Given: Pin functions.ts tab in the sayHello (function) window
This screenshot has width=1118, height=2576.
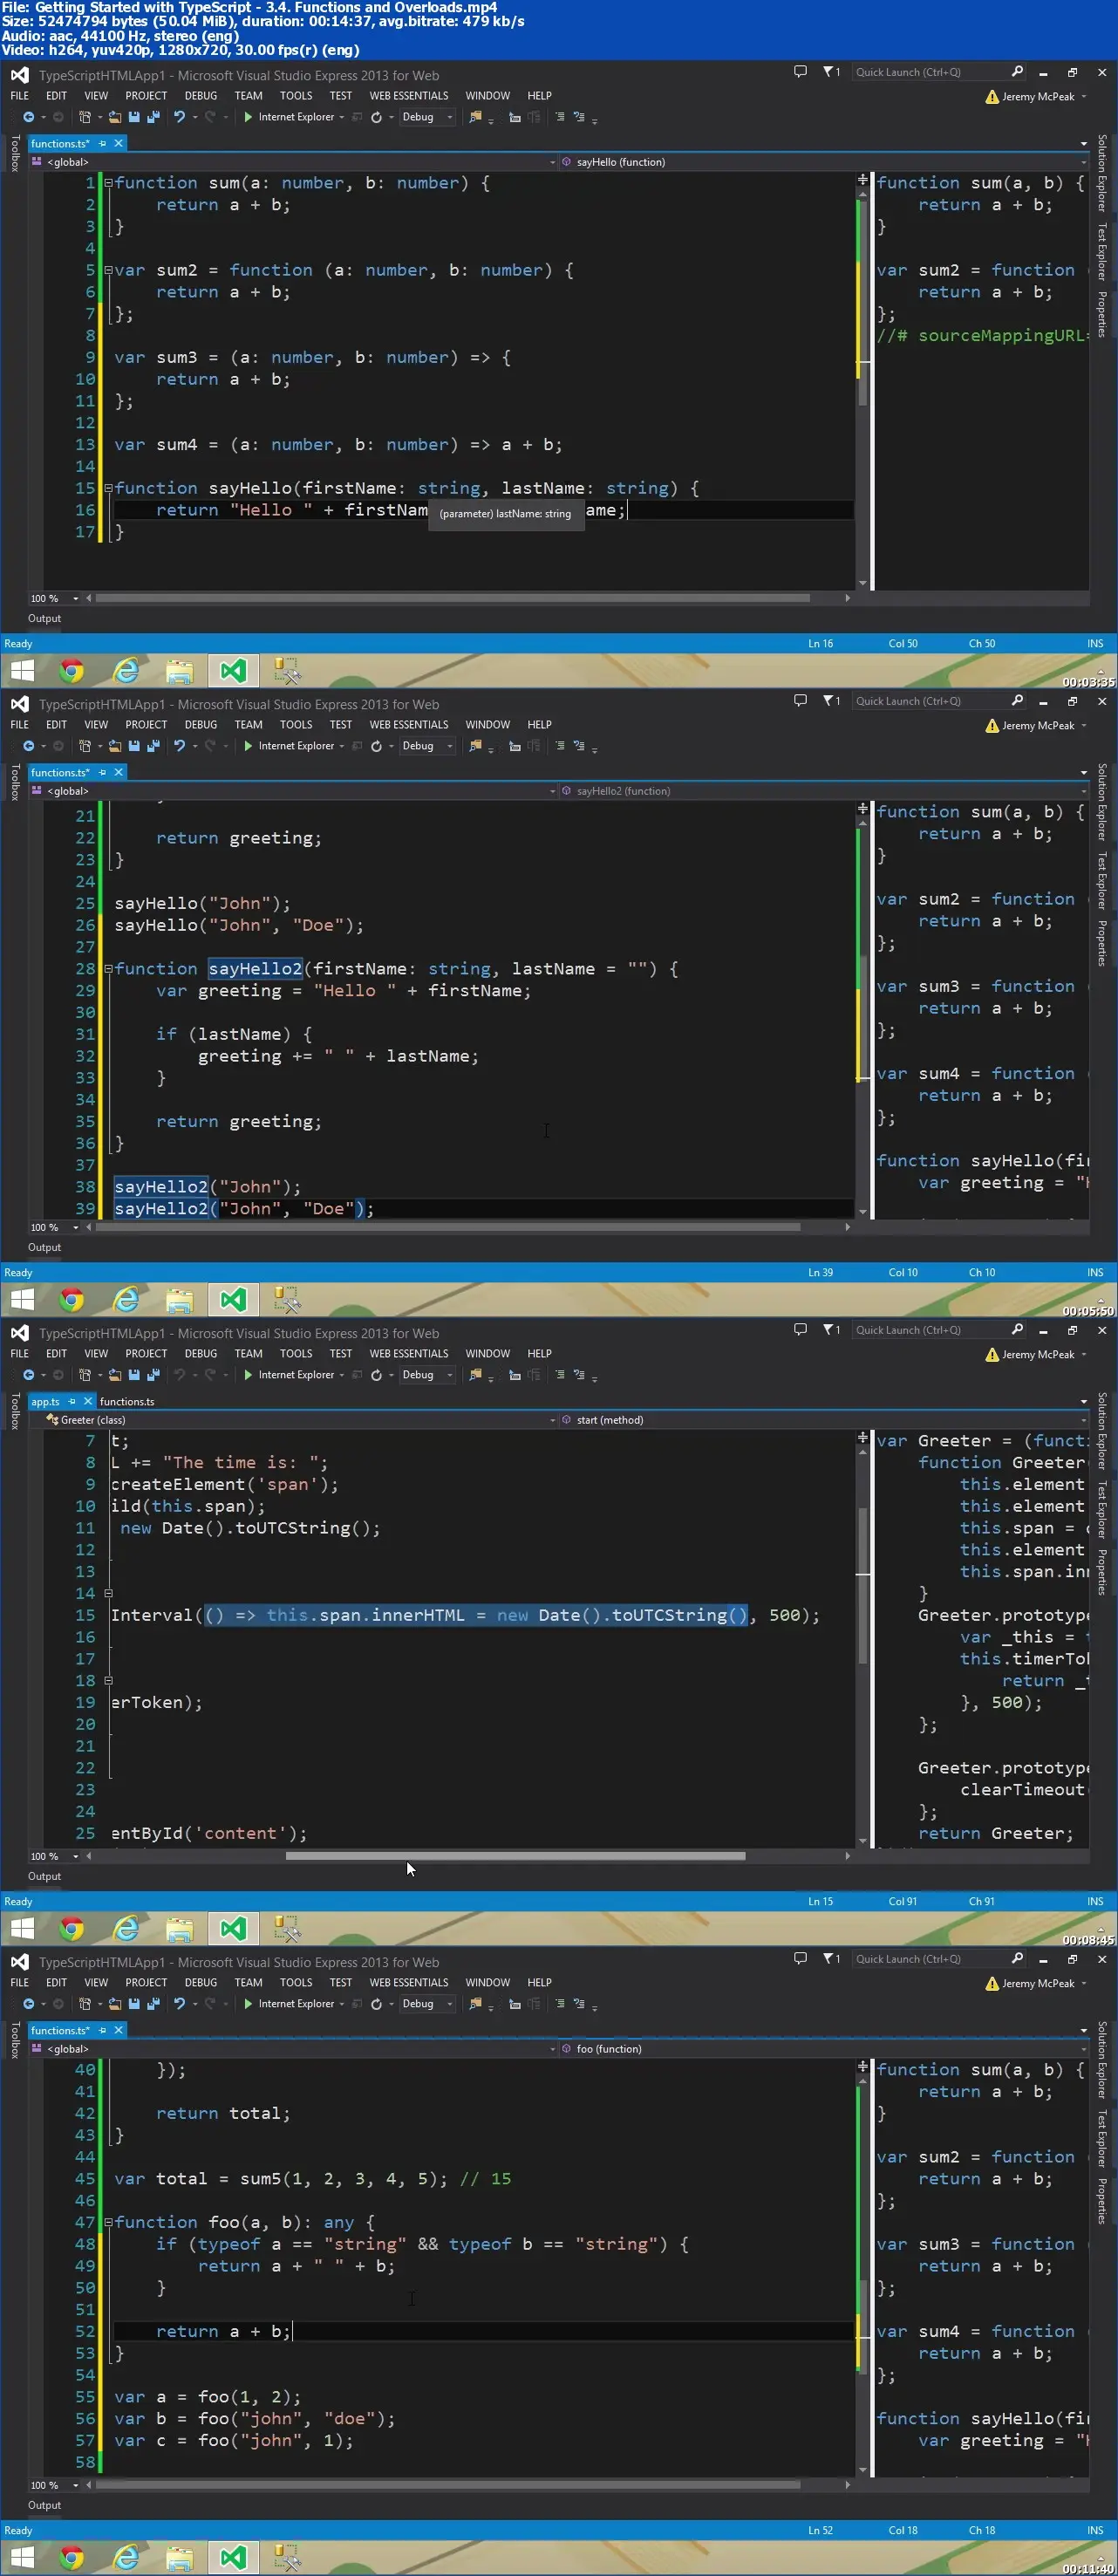Looking at the screenshot, I should click(x=102, y=144).
